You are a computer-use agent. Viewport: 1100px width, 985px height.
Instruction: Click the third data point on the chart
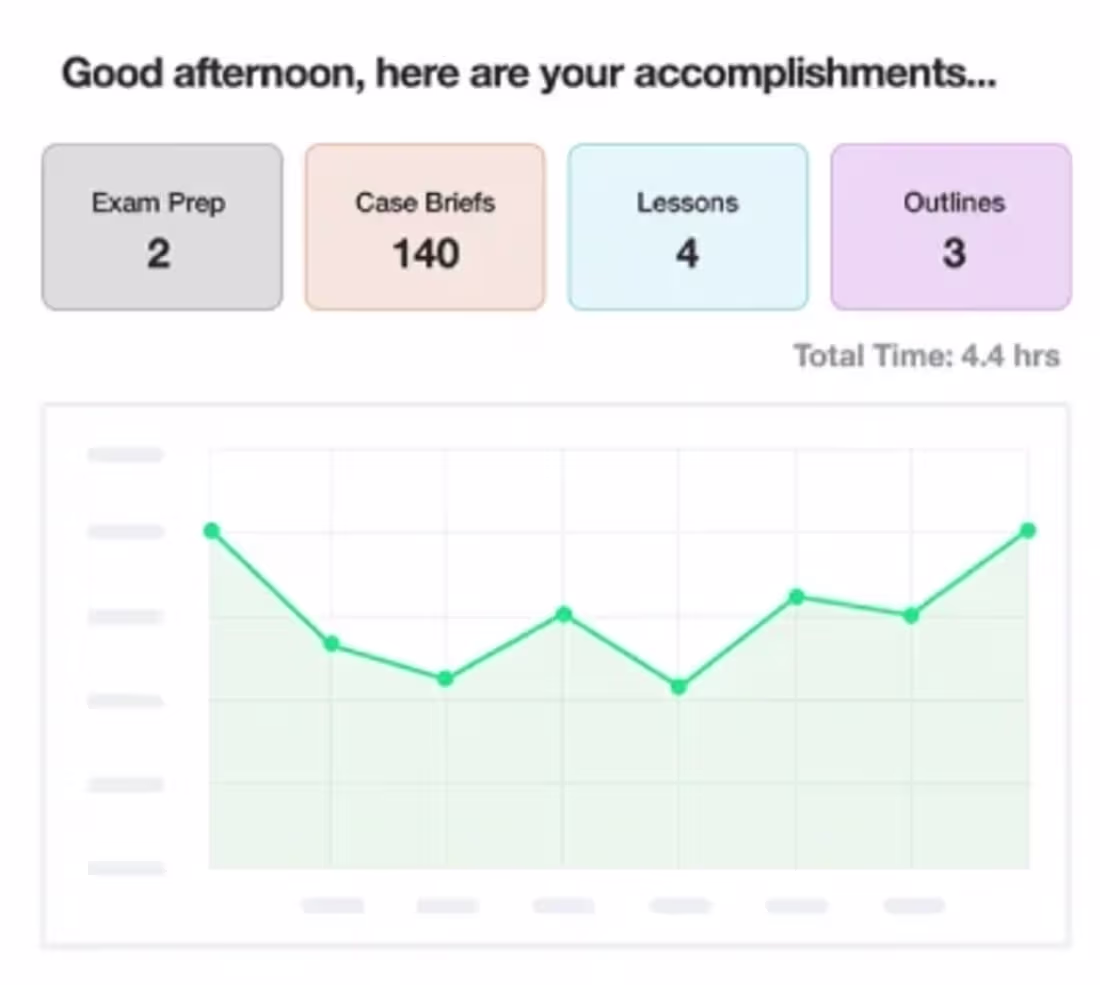(446, 678)
